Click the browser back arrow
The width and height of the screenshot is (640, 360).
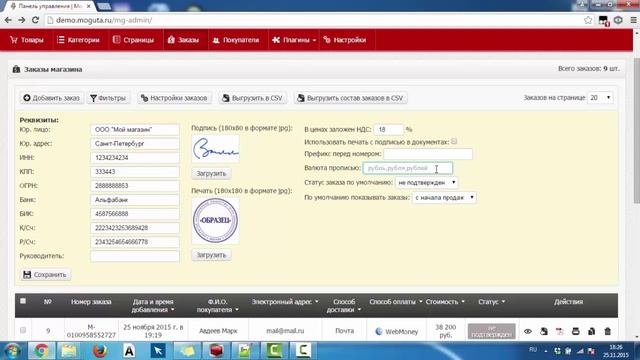[8, 20]
